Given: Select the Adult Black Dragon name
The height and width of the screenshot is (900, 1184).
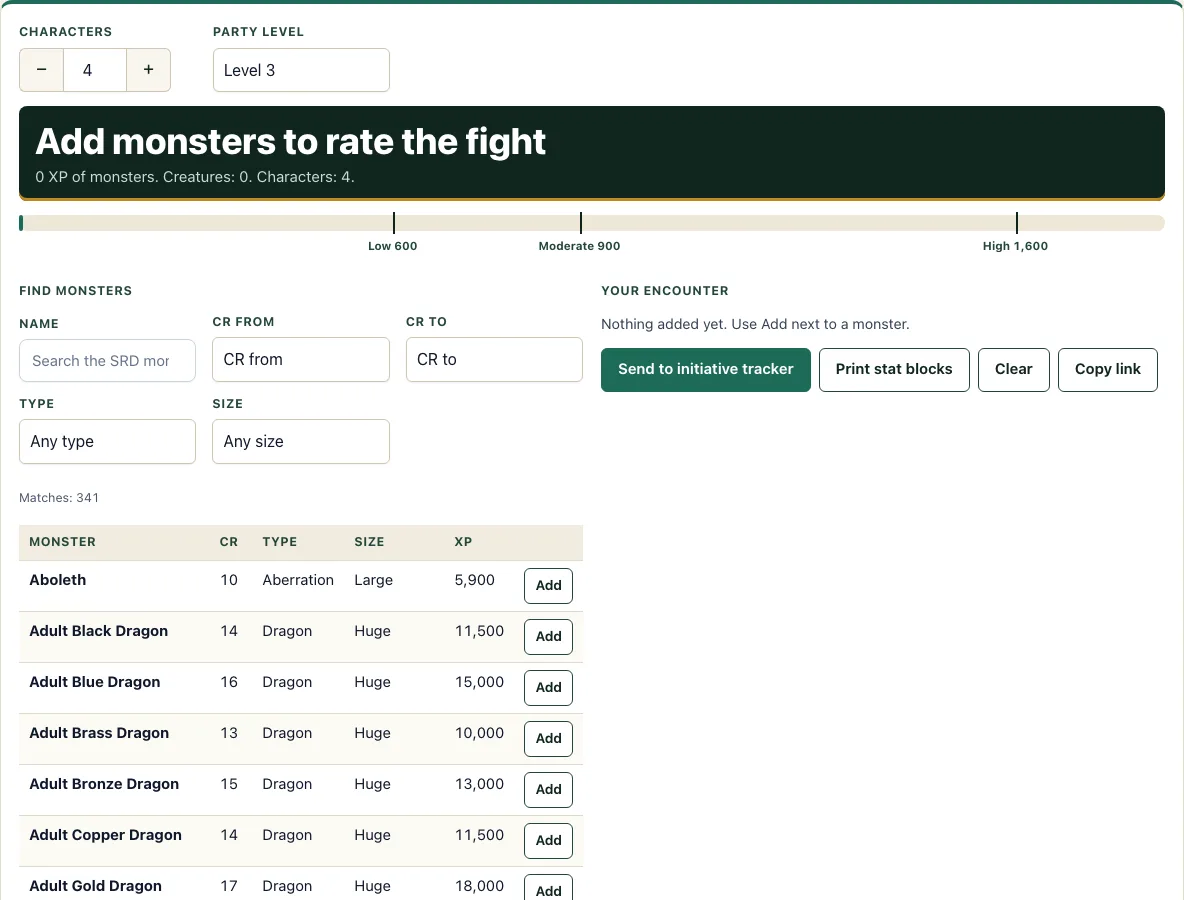Looking at the screenshot, I should tap(99, 631).
